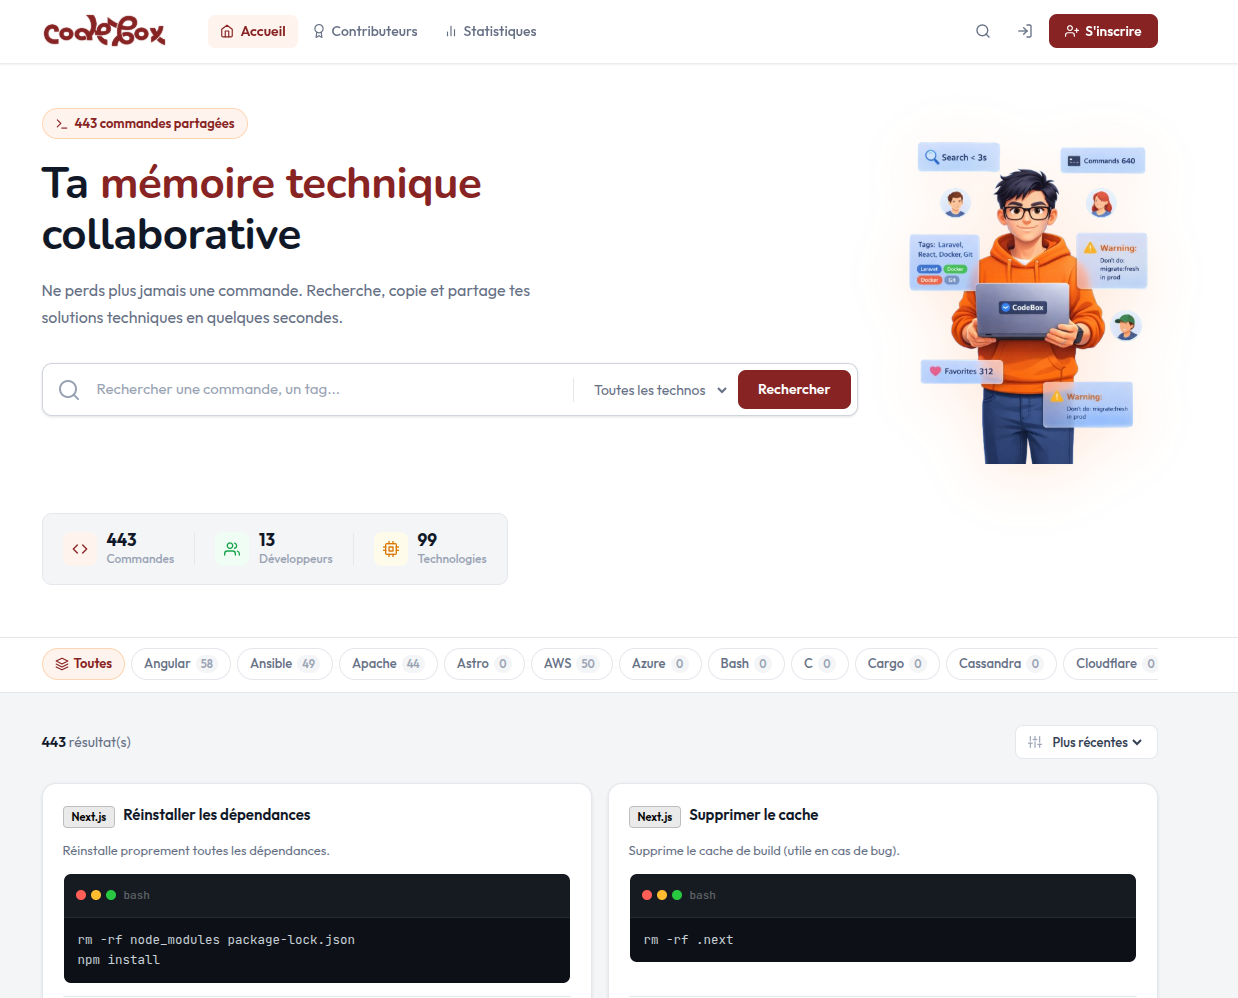
Task: Click the bar chart icon beside Statistiques
Action: [451, 31]
